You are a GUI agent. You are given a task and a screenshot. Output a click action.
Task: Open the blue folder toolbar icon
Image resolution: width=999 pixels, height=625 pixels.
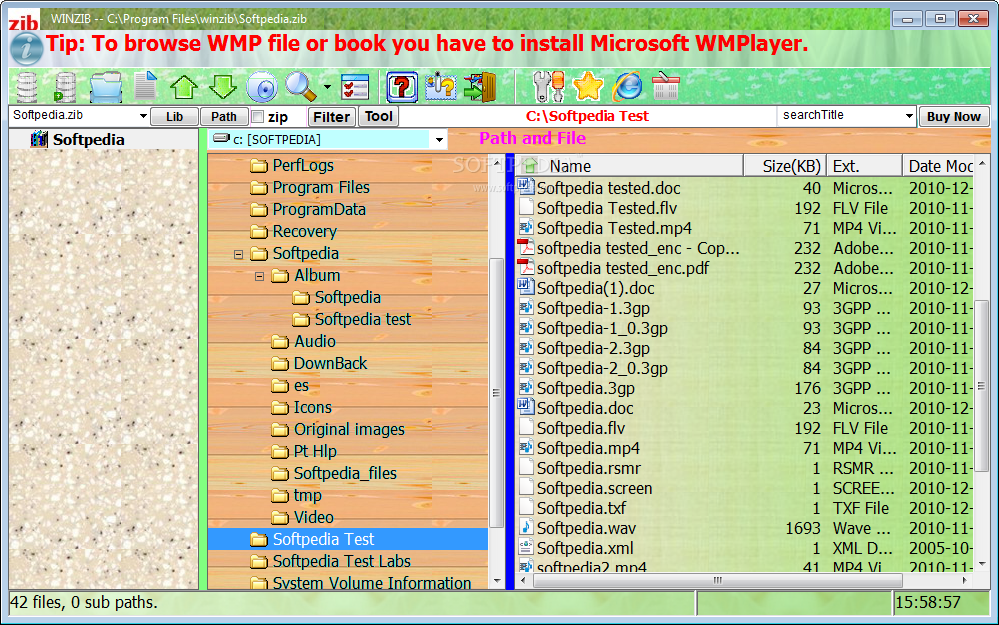click(x=105, y=87)
